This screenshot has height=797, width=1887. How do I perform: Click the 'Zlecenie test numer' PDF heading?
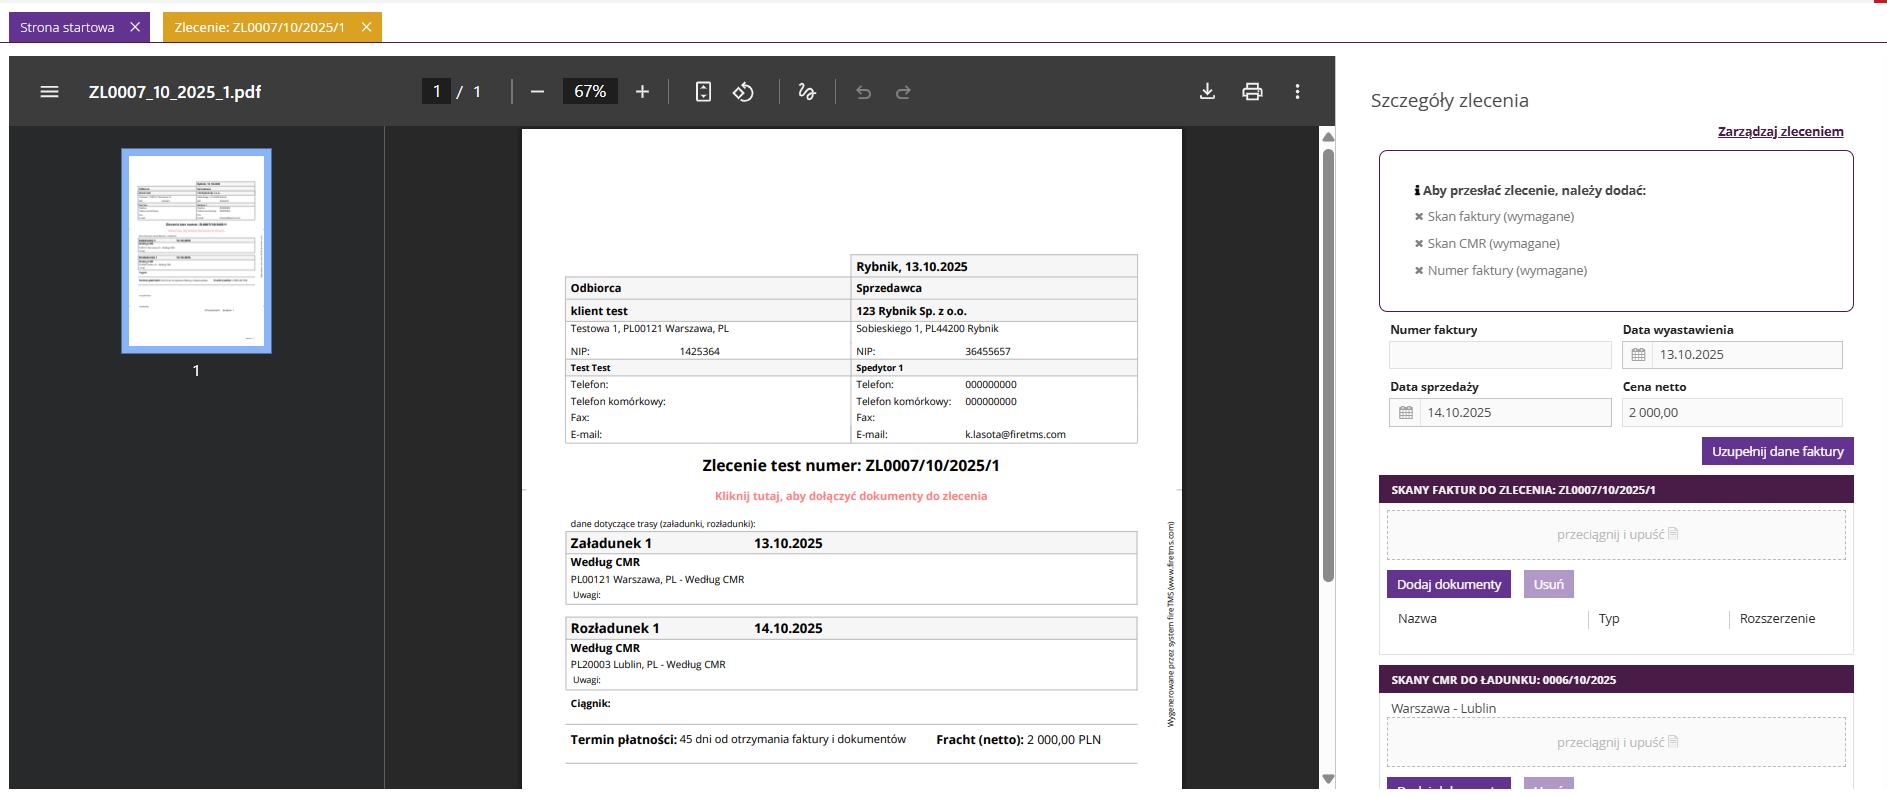click(x=851, y=466)
